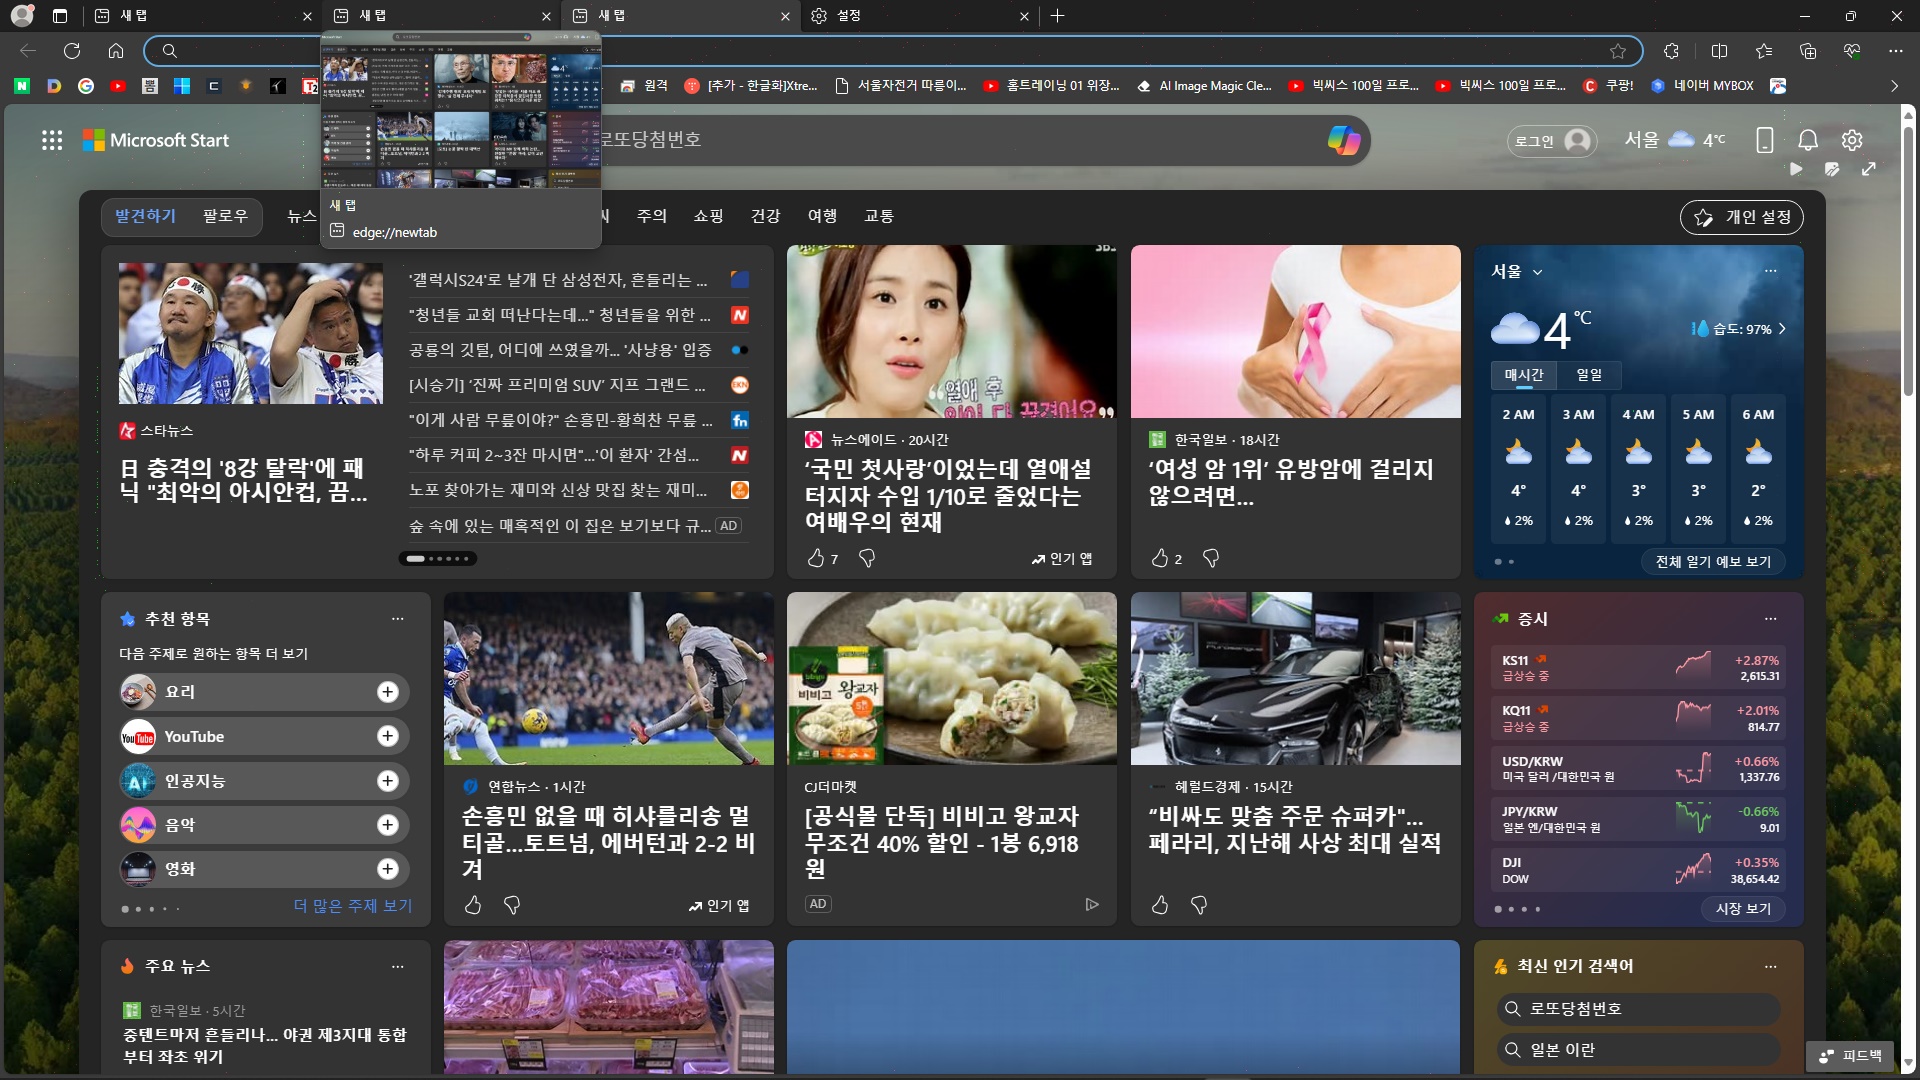Viewport: 1920px width, 1080px height.
Task: Play the background video
Action: [1796, 169]
